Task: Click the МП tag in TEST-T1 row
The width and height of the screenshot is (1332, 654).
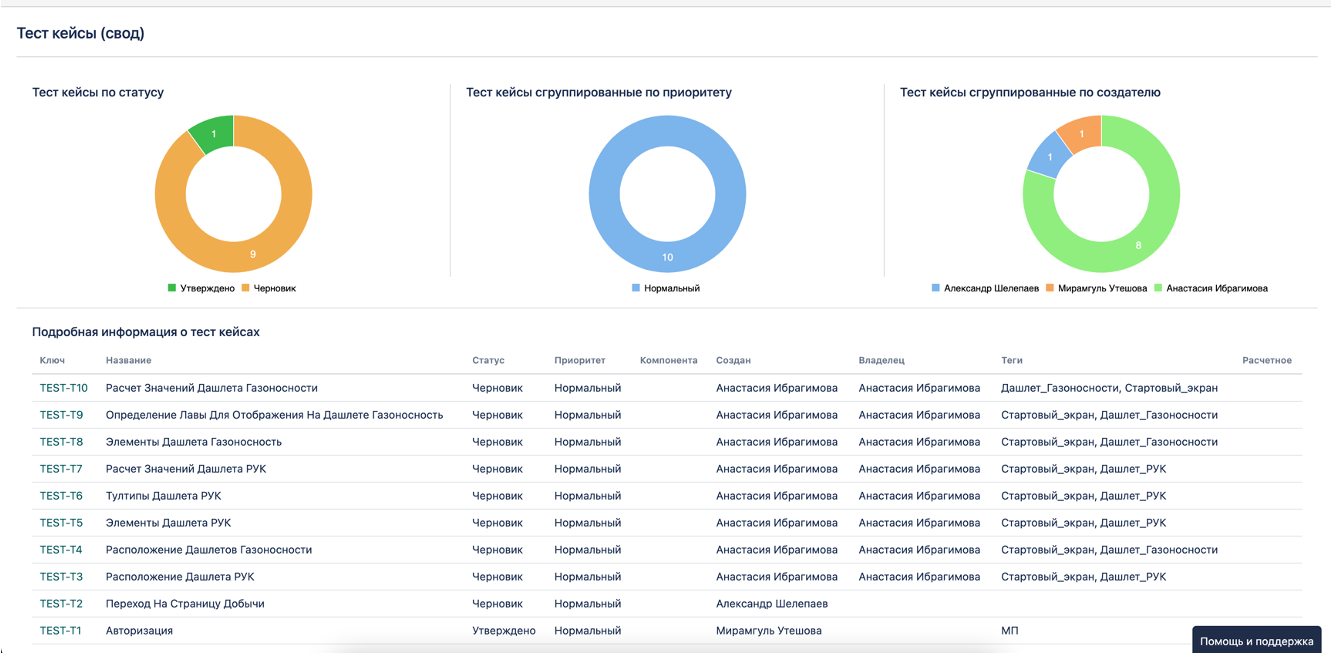Action: click(x=1010, y=631)
